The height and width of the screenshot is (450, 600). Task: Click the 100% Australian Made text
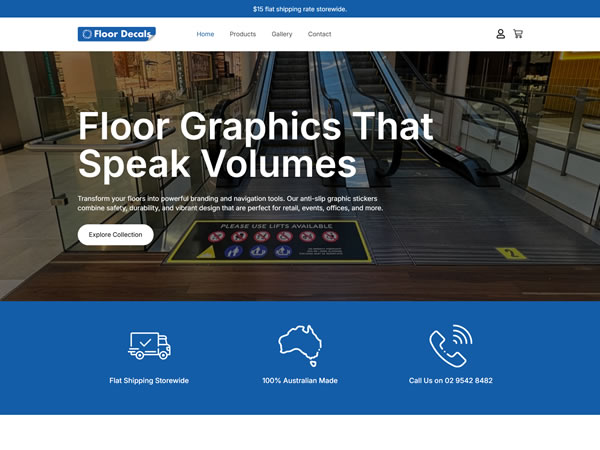(x=300, y=380)
